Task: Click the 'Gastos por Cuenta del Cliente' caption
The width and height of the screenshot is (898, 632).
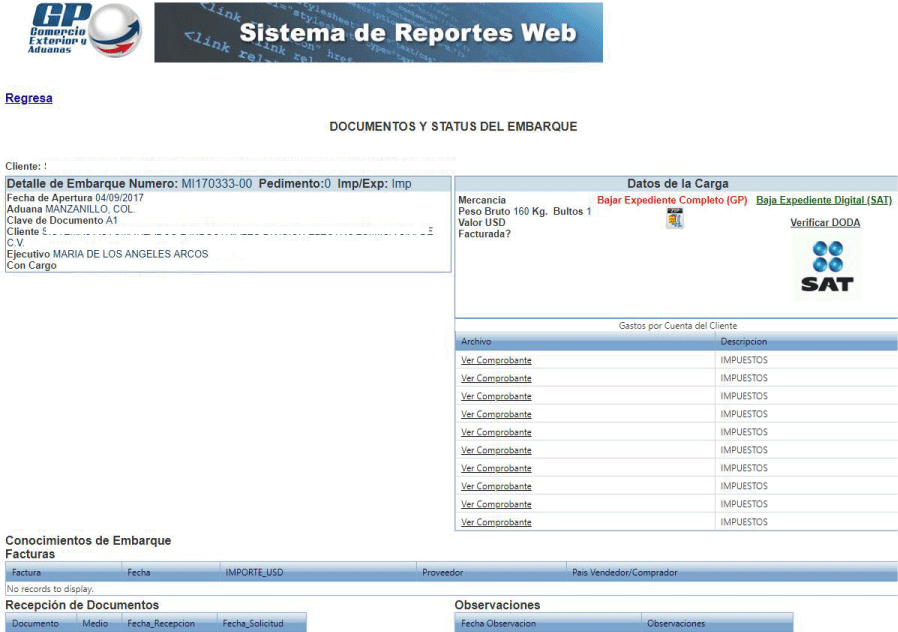Action: 678,326
